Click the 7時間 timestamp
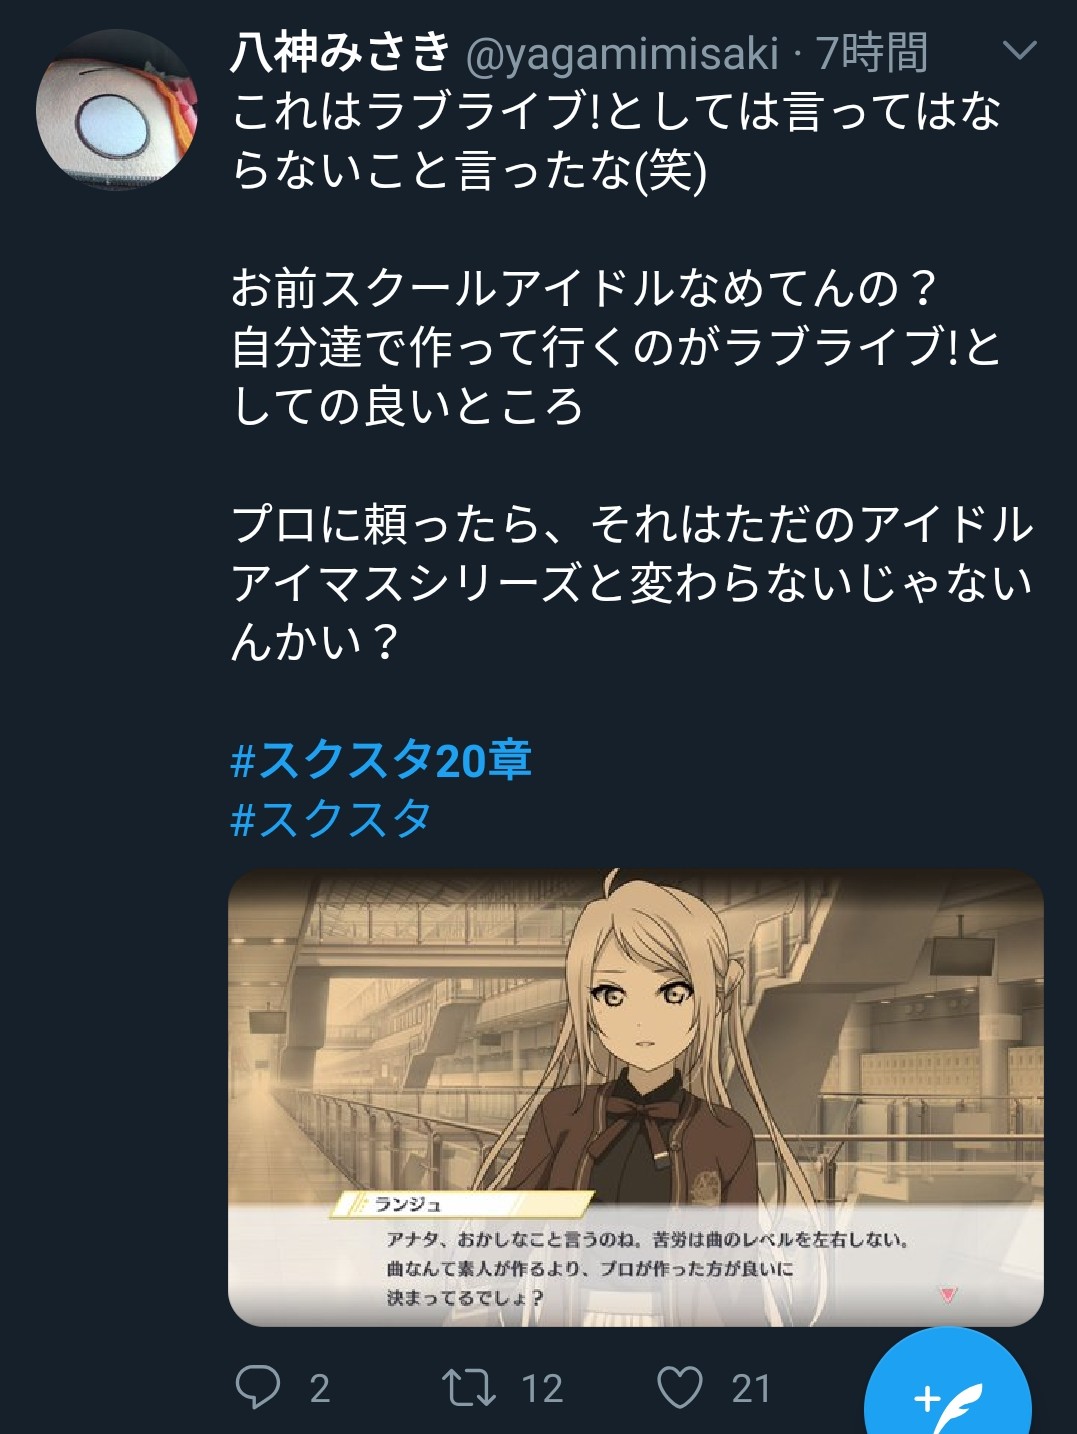Screen dimensions: 1077x1434 click(872, 52)
